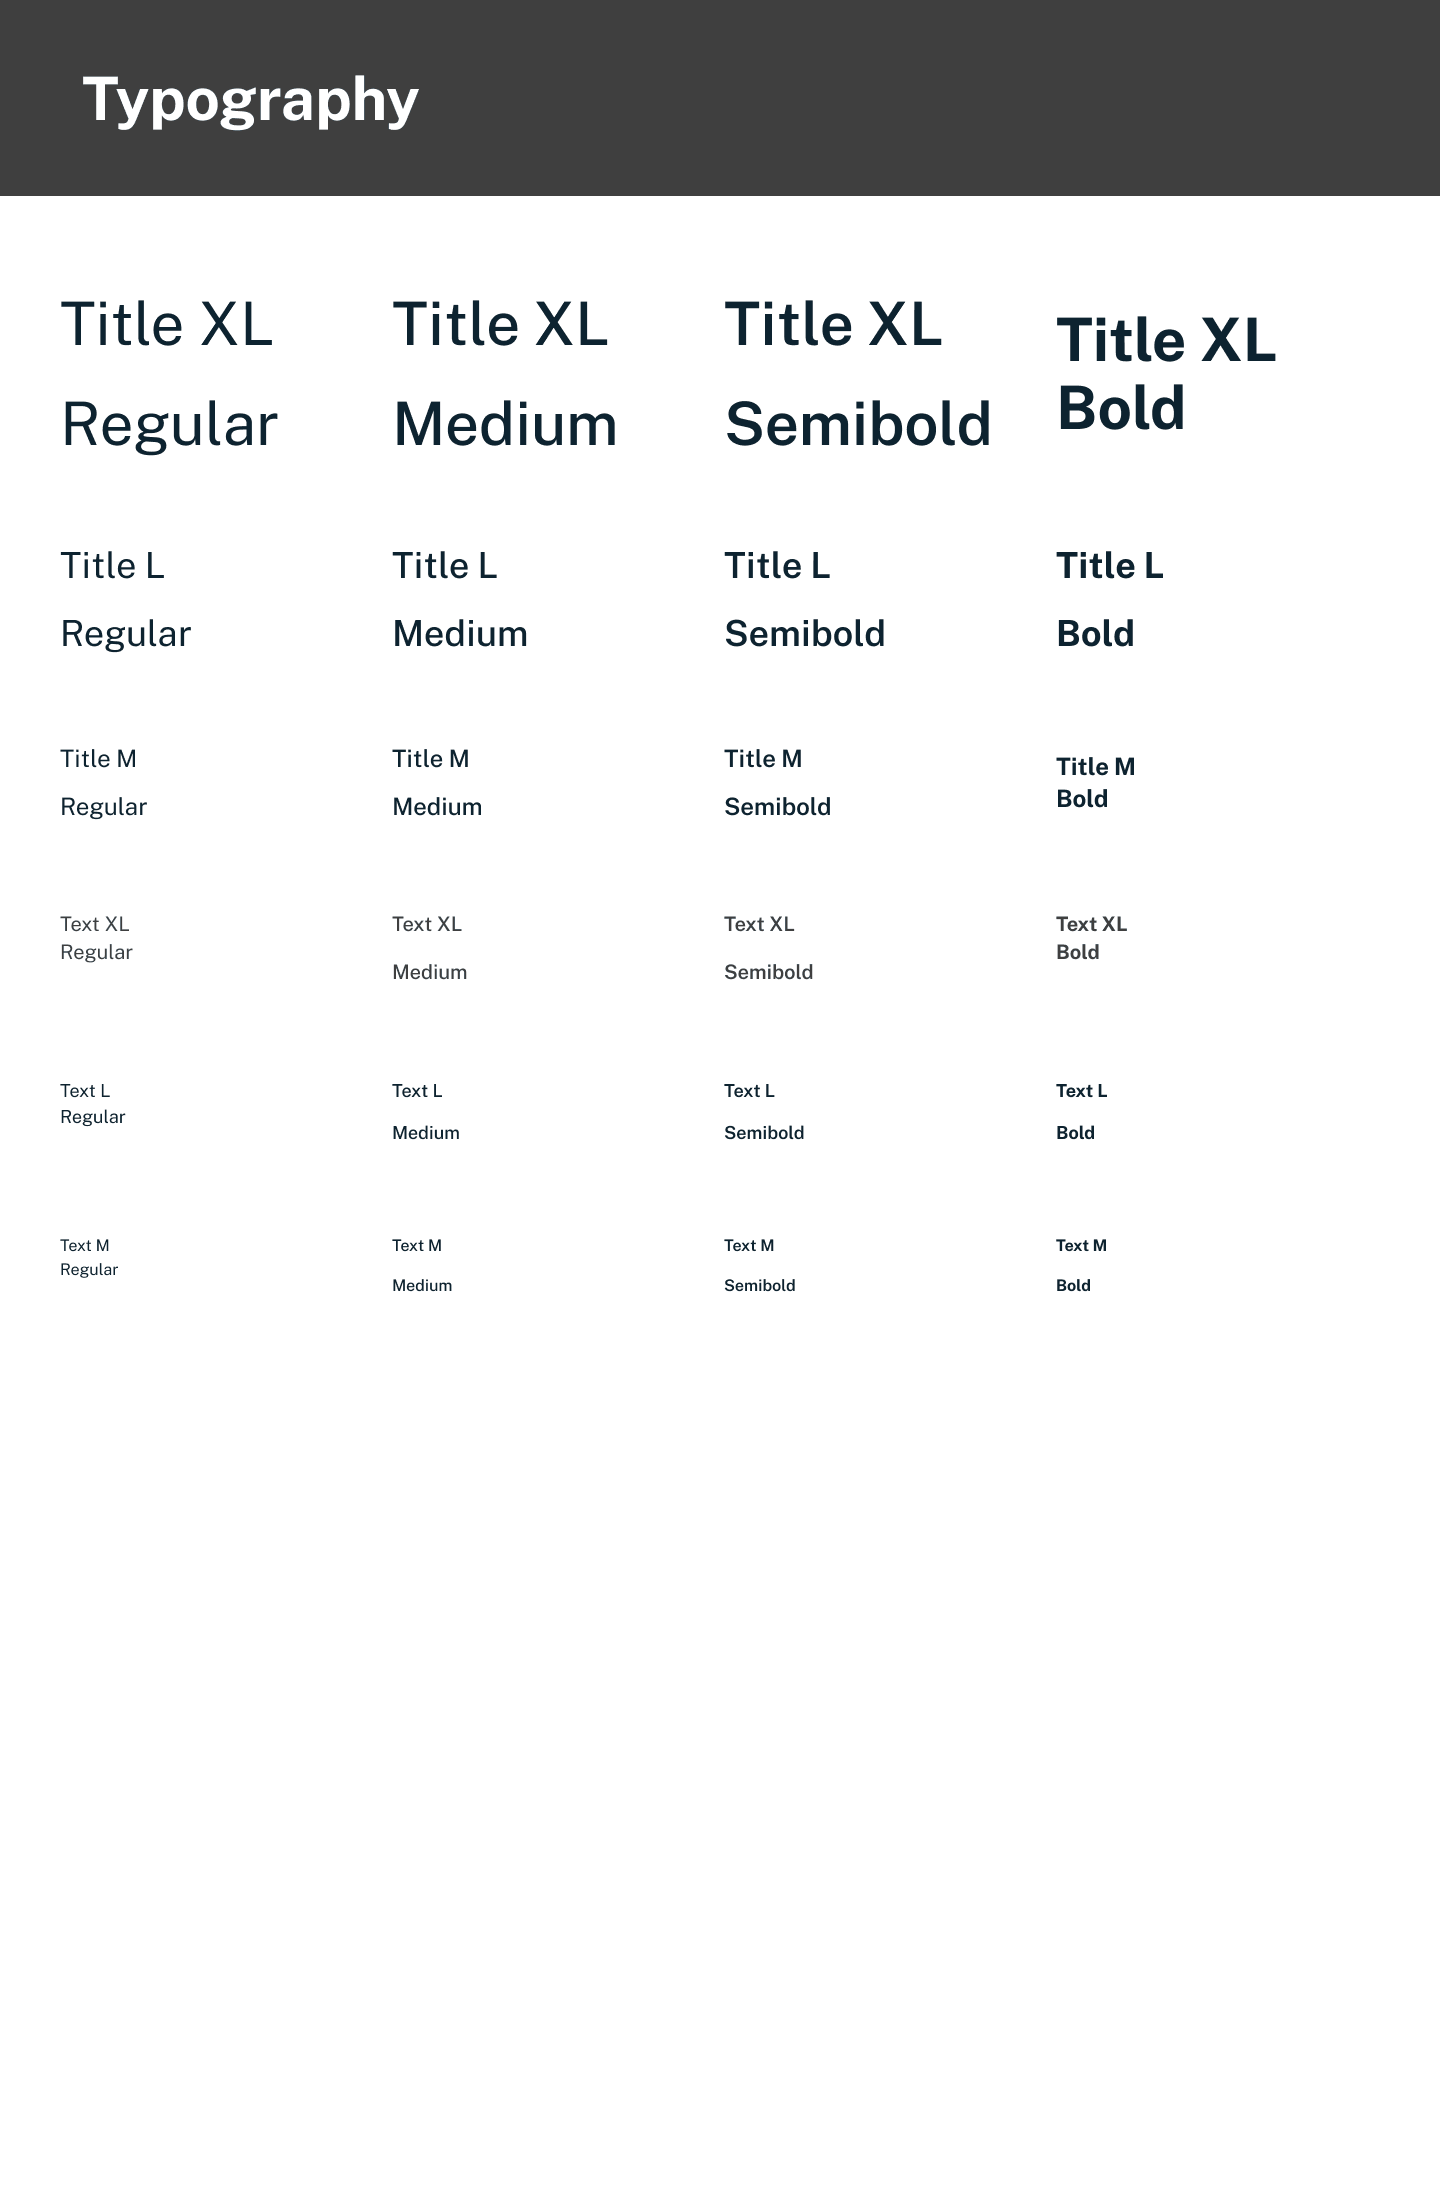The image size is (1440, 2191).
Task: Select the Text M Medium sample
Action: click(x=421, y=1265)
